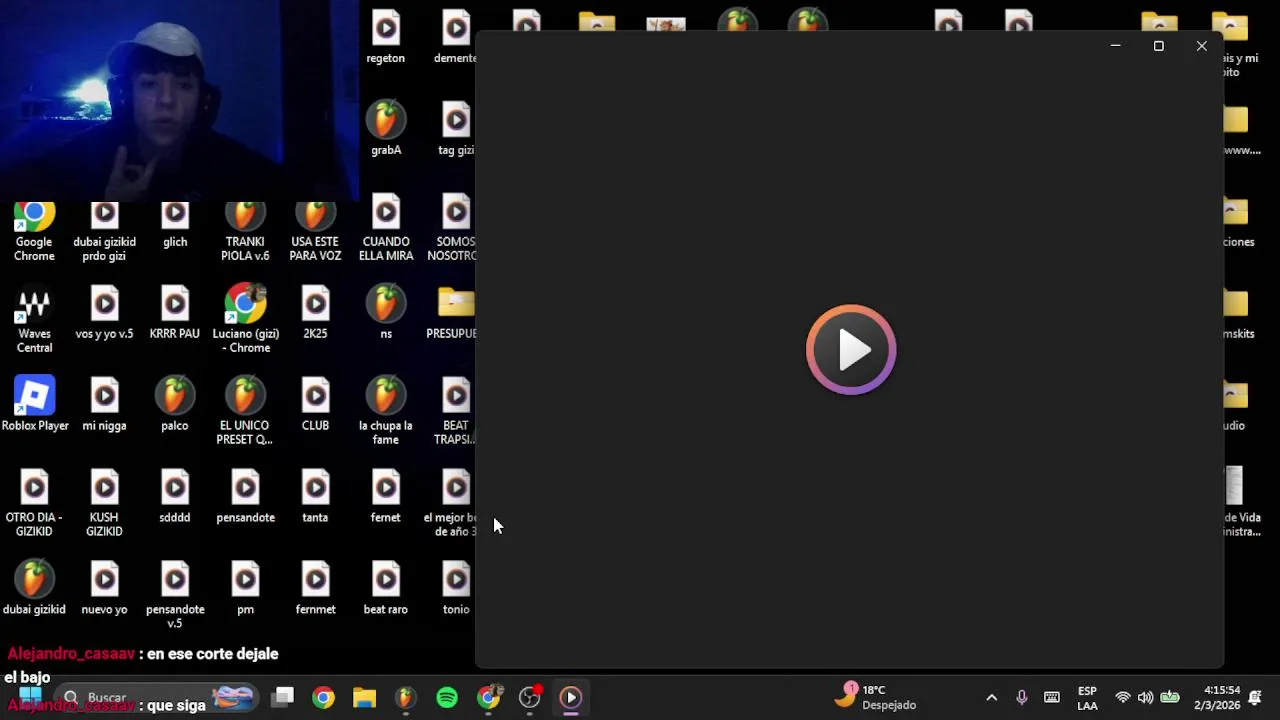Open Spotify from the taskbar
The width and height of the screenshot is (1280, 720).
point(447,697)
